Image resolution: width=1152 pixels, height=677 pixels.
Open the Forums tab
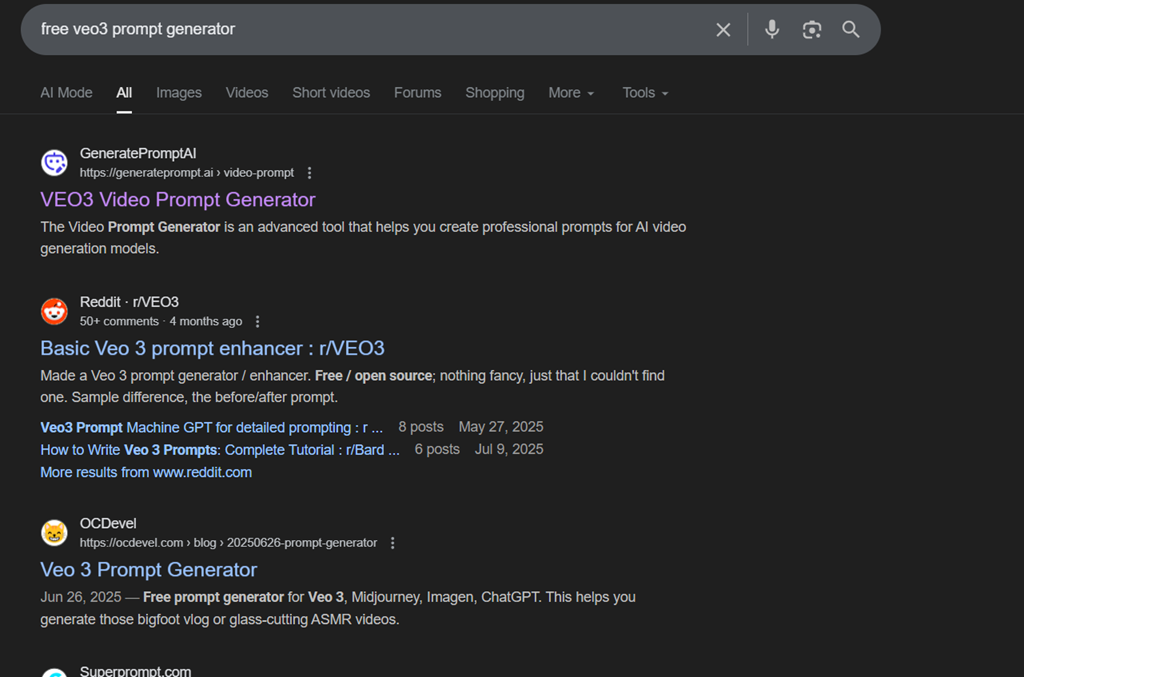tap(417, 93)
